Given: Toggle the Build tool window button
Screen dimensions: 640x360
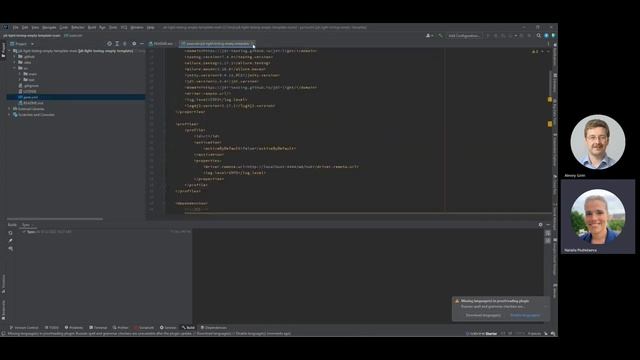Looking at the screenshot, I should coord(188,328).
